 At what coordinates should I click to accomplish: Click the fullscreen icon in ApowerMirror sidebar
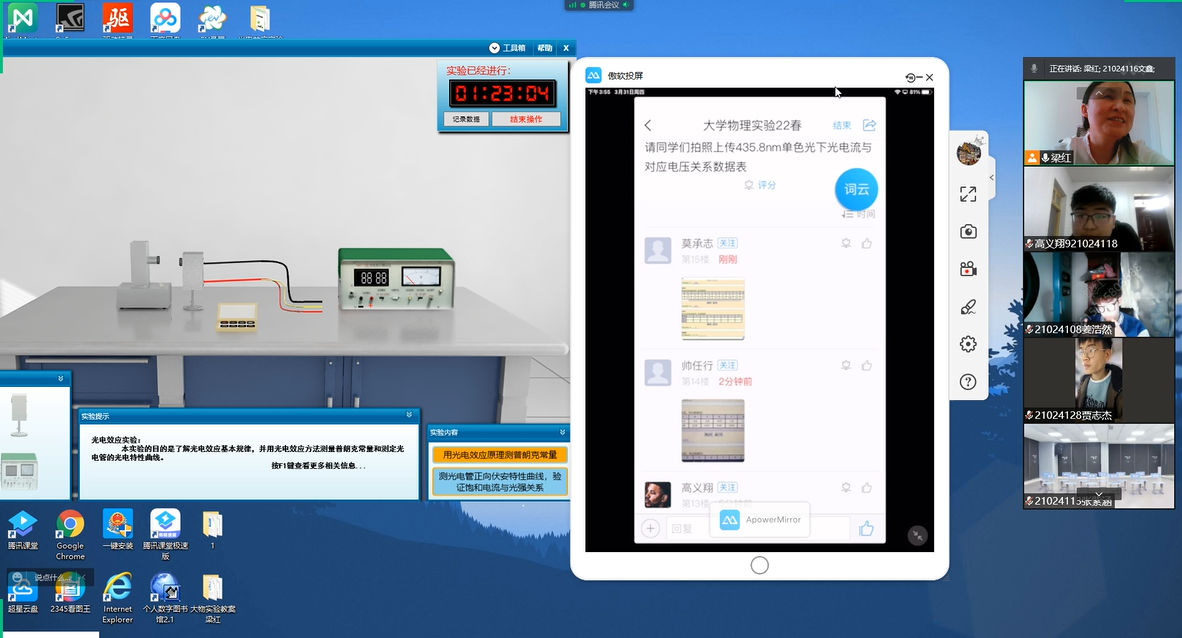click(968, 194)
